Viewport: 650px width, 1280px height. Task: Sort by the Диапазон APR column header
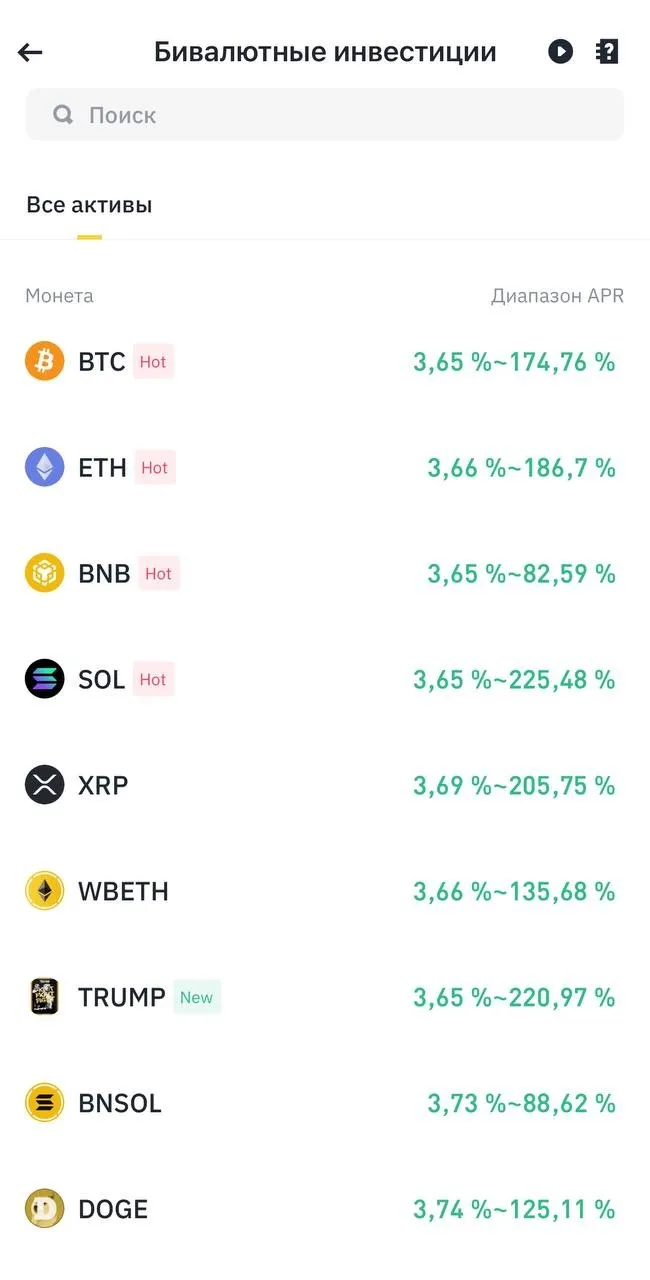(x=557, y=296)
